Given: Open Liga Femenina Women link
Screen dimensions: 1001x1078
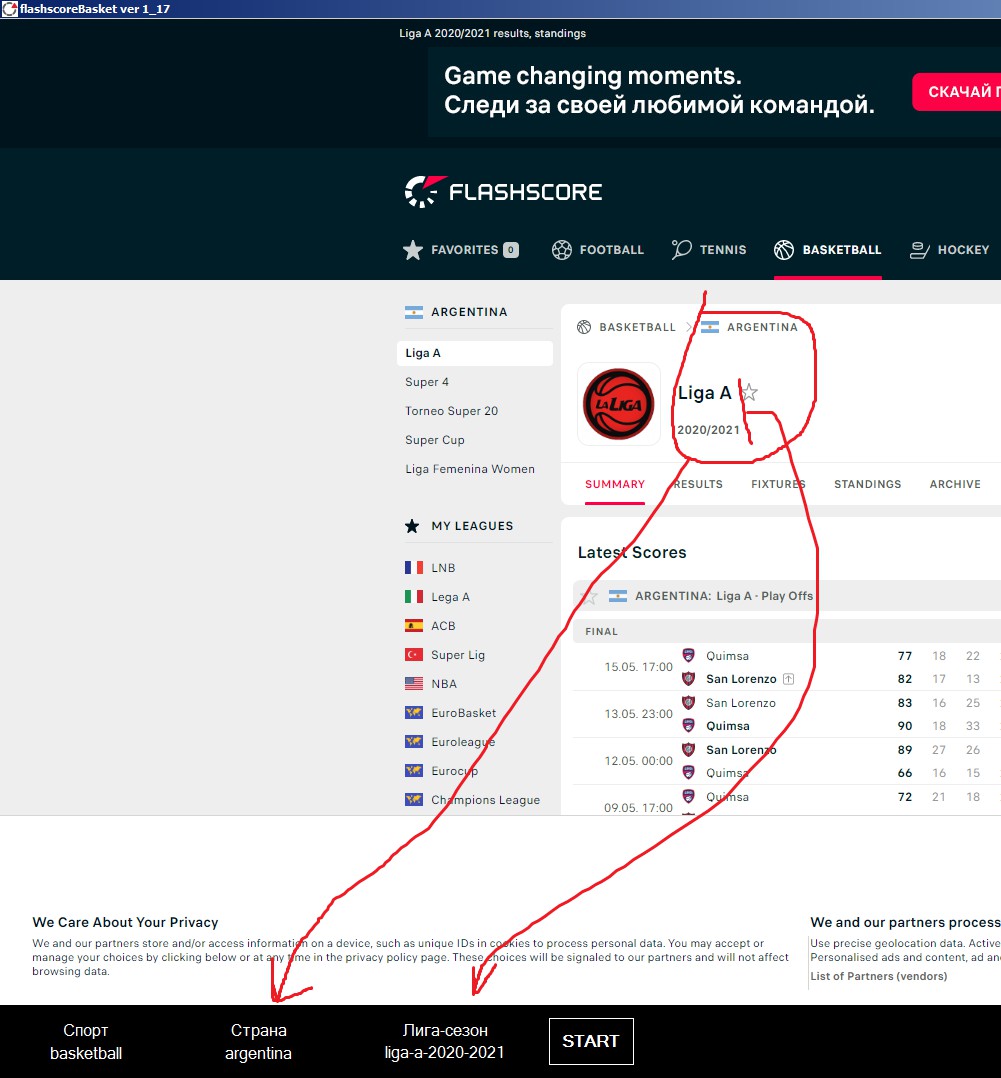Looking at the screenshot, I should pos(470,469).
